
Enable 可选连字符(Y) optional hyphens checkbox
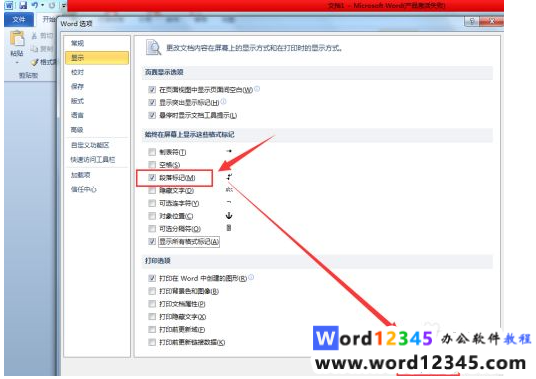point(152,203)
